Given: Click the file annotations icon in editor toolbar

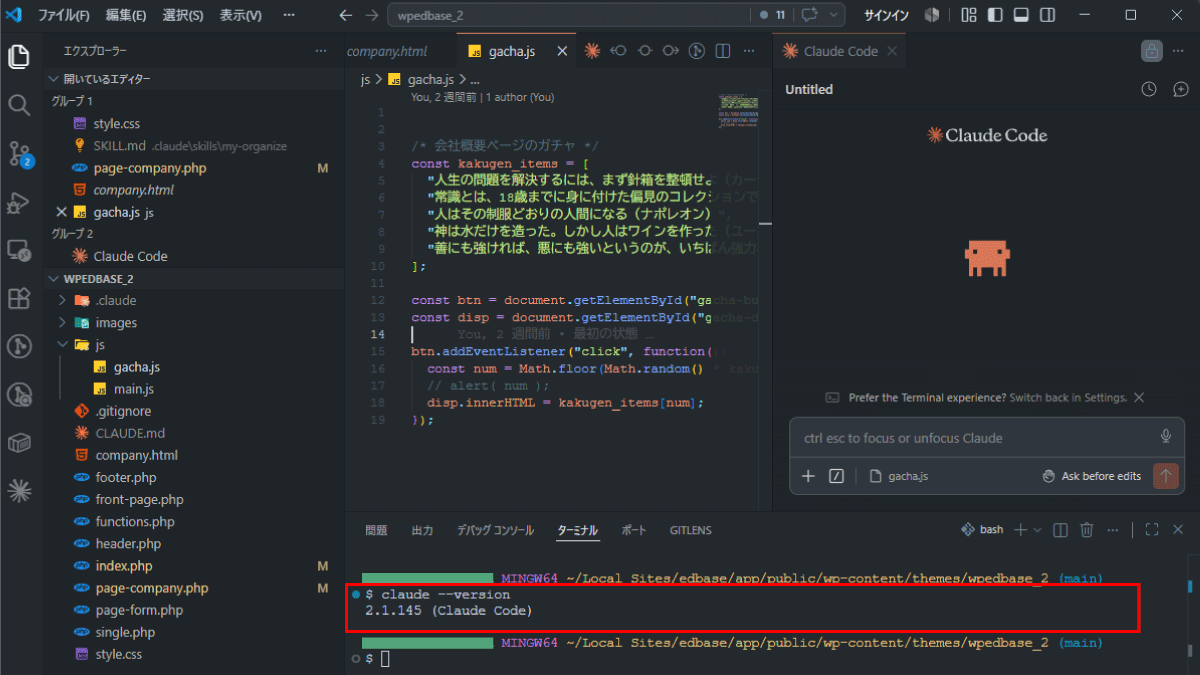Looking at the screenshot, I should coord(697,51).
